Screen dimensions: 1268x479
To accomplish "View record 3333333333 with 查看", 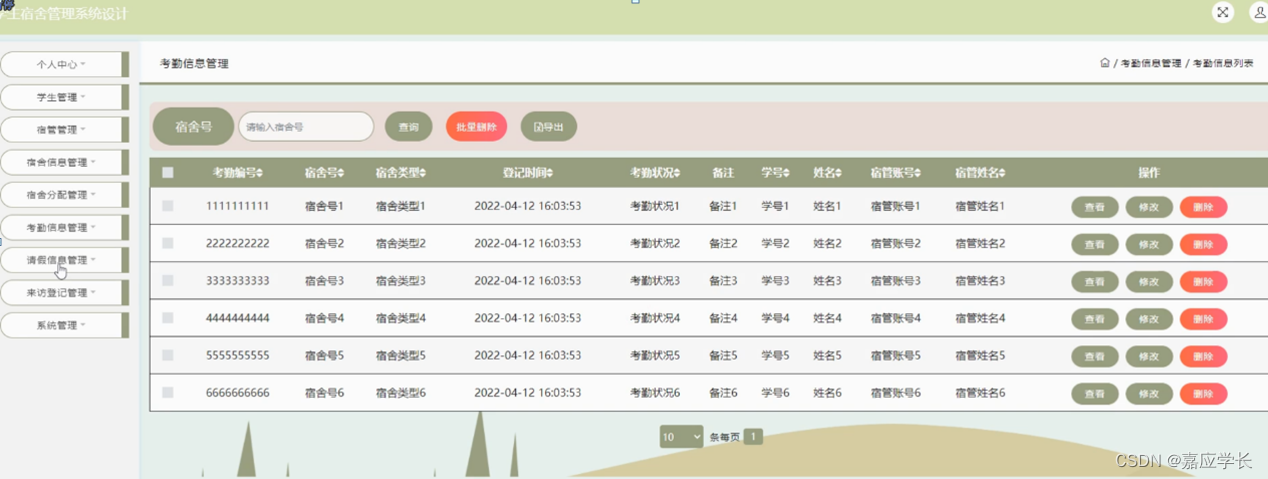I will pos(1095,282).
